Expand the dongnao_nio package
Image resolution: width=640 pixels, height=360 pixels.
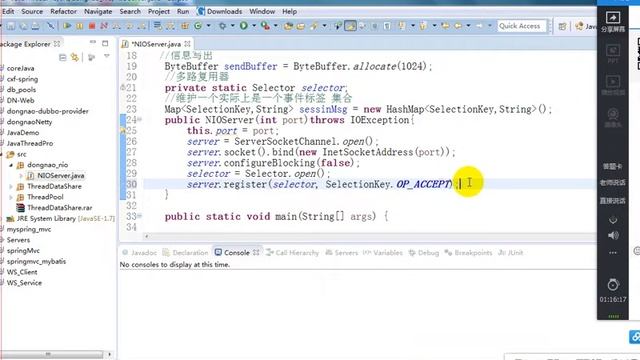(11, 165)
